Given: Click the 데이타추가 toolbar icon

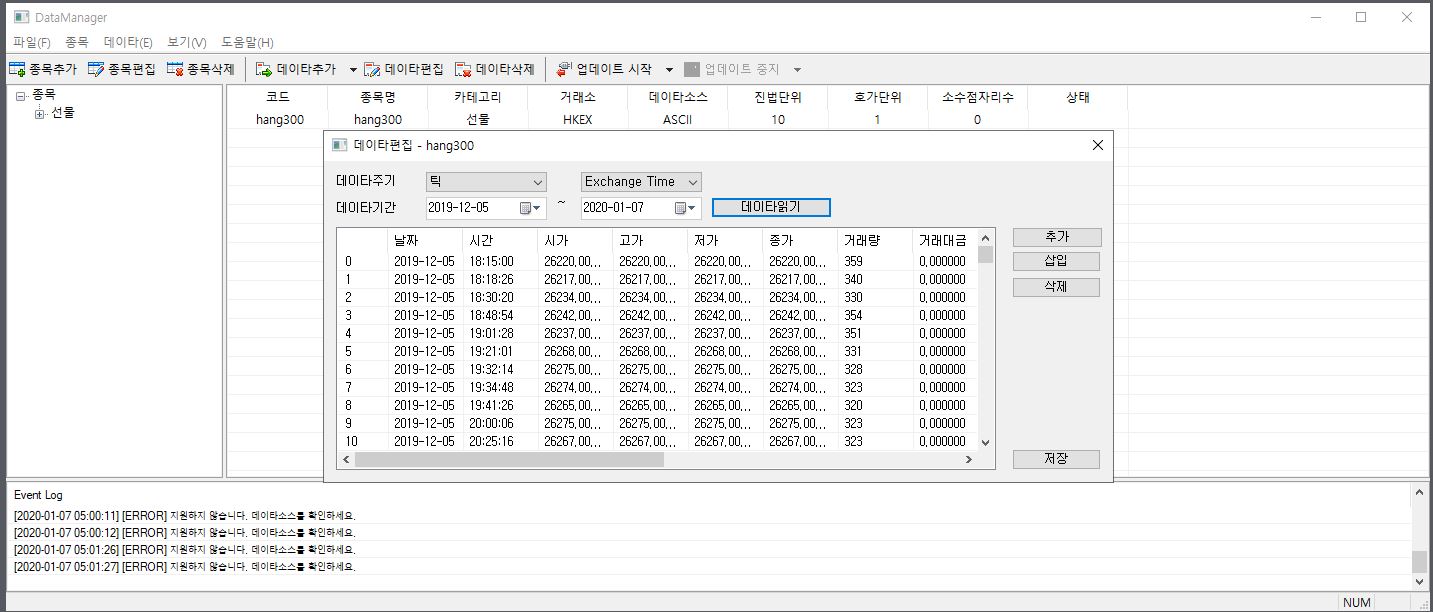Looking at the screenshot, I should point(264,69).
